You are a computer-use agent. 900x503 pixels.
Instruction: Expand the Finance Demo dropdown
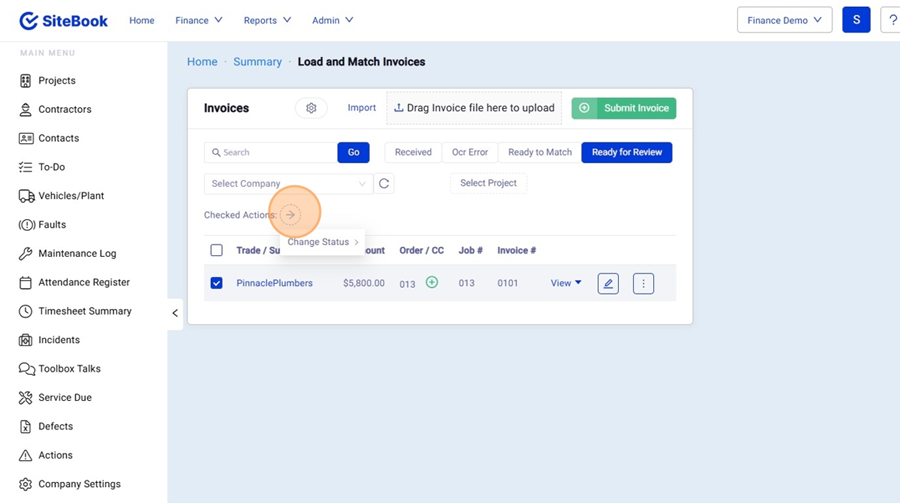[x=784, y=20]
